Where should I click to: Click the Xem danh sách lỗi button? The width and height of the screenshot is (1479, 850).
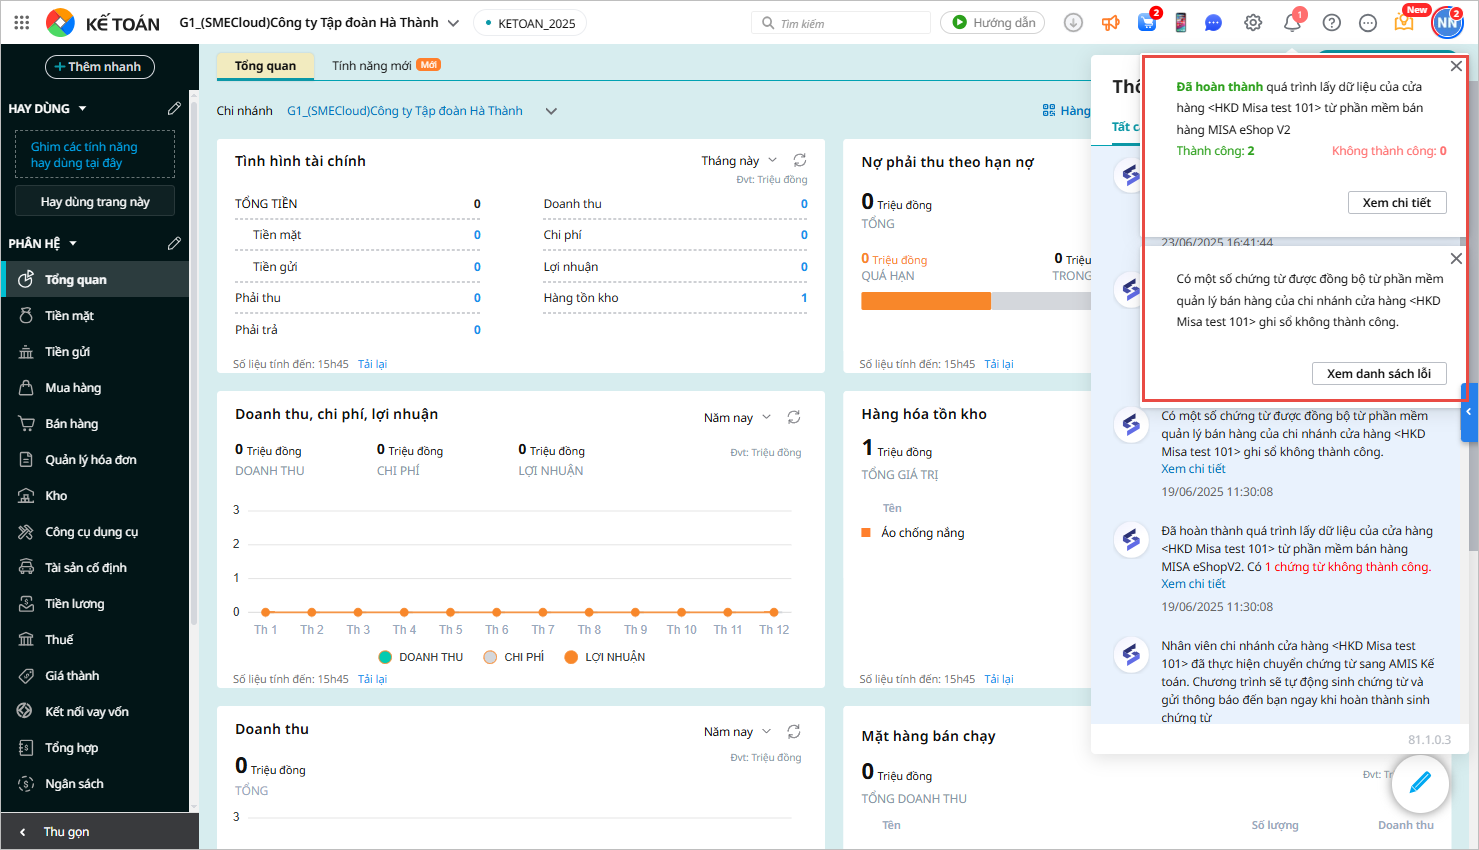(1378, 374)
